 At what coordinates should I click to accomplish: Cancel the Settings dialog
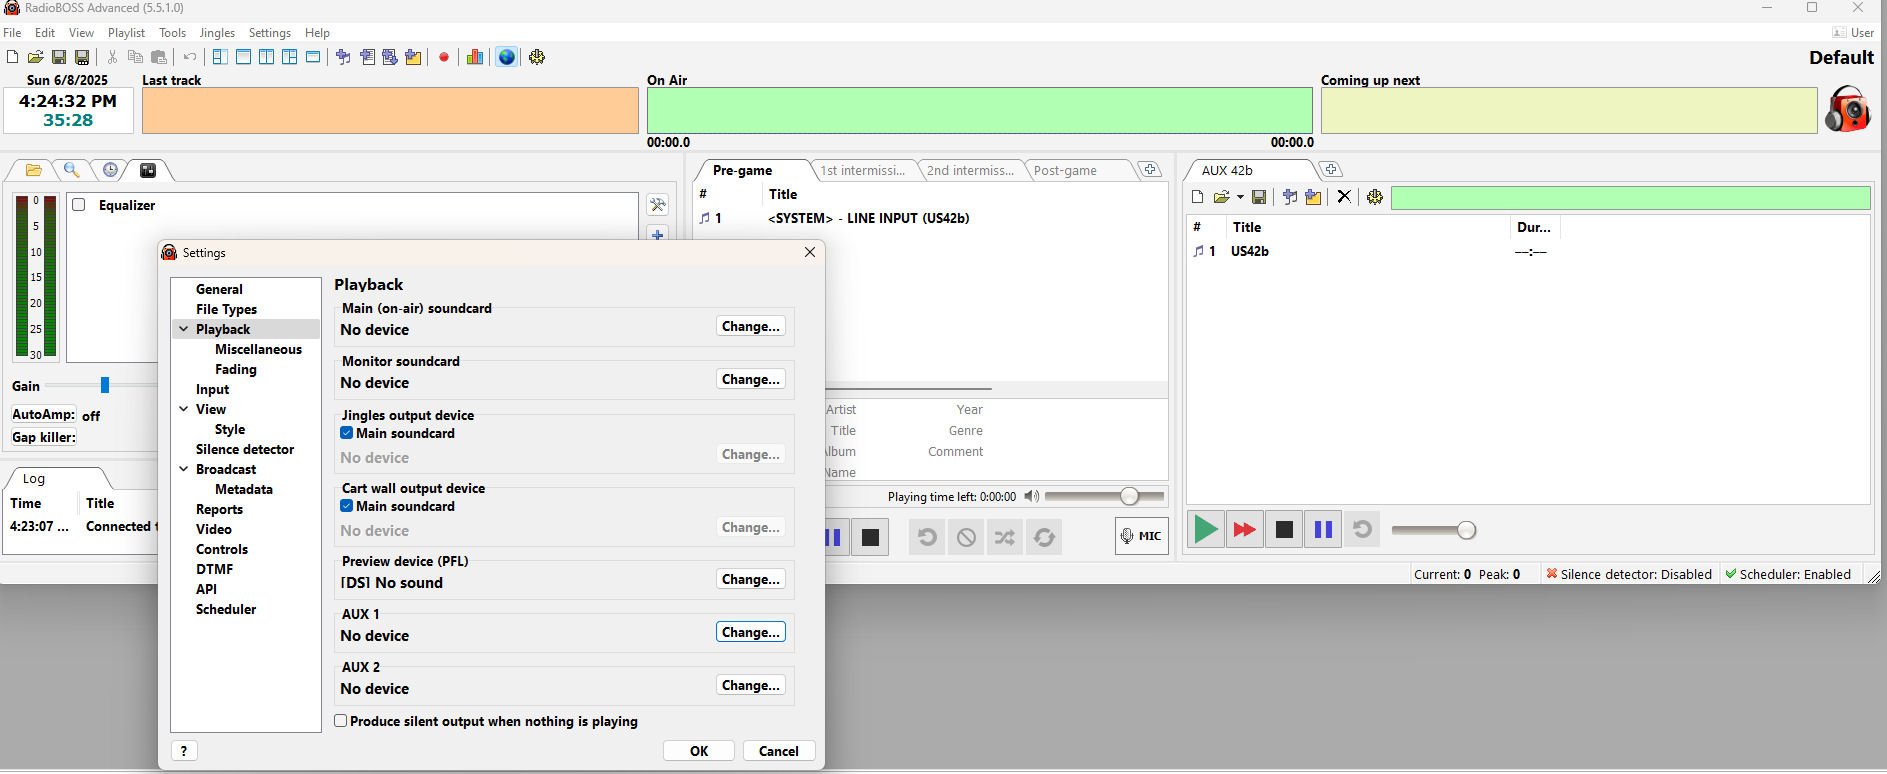[x=779, y=751]
